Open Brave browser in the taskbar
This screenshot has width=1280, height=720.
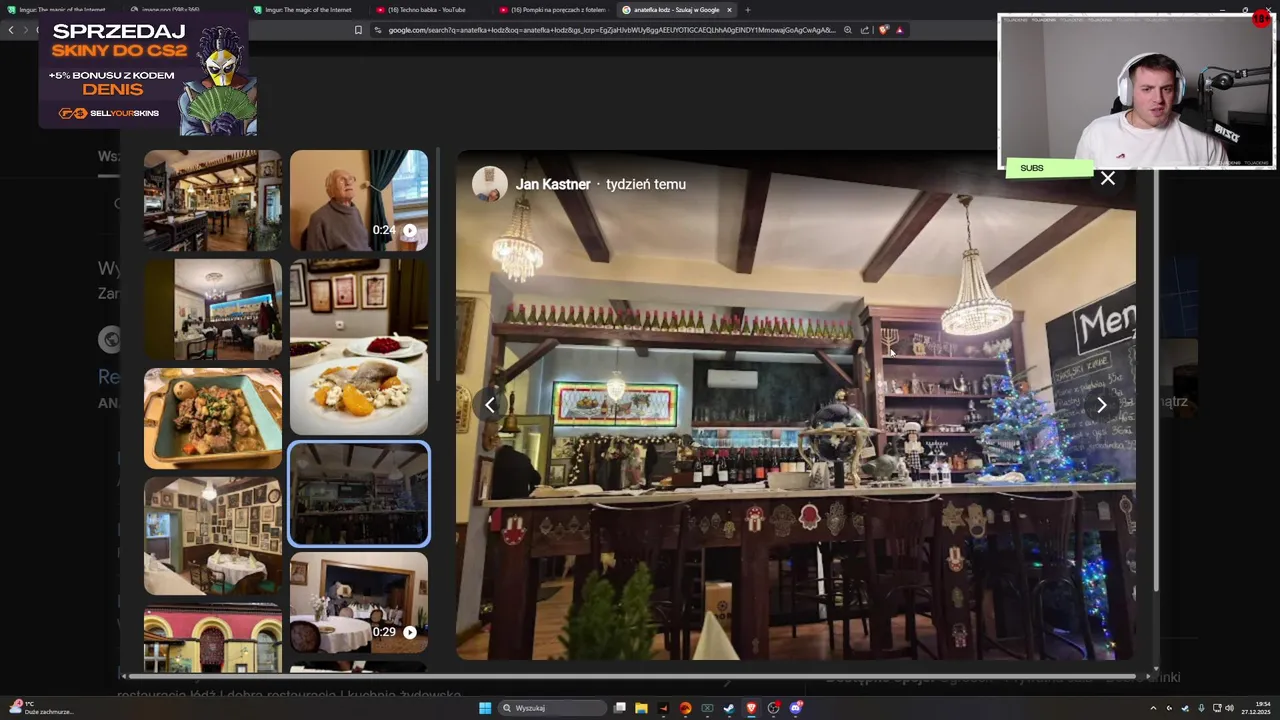(751, 708)
